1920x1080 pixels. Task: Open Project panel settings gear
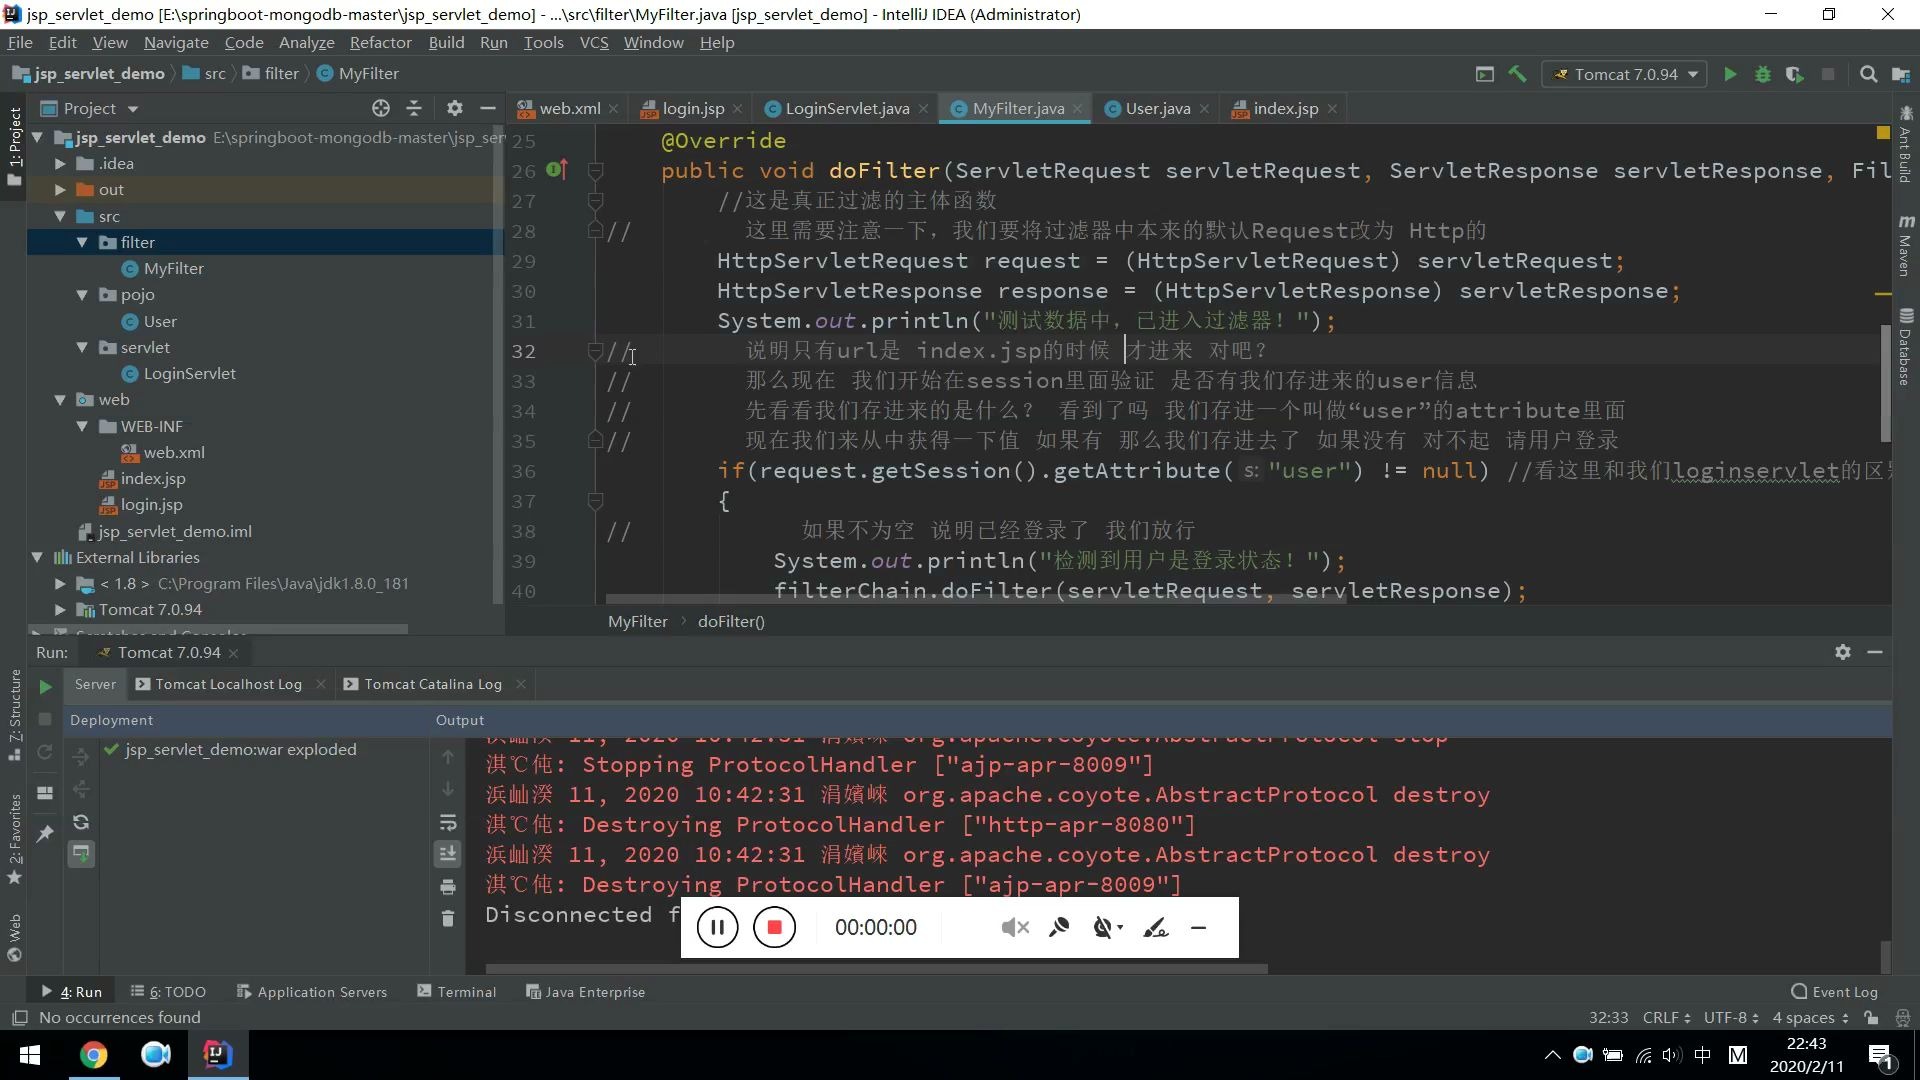[454, 108]
